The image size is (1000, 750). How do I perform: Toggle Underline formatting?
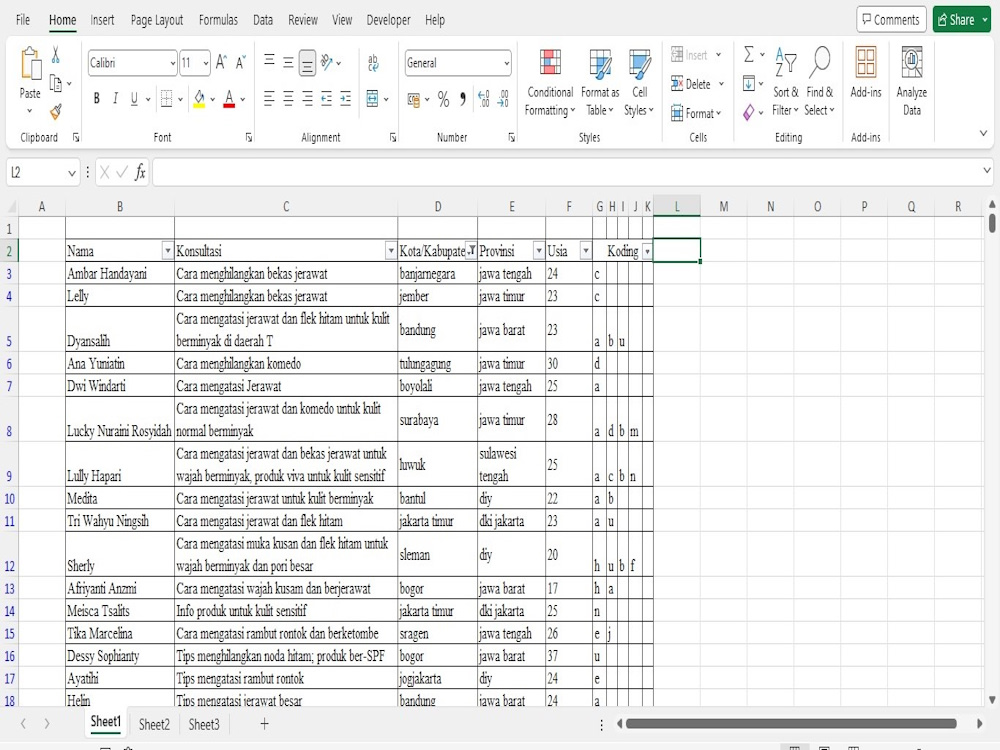tap(134, 98)
